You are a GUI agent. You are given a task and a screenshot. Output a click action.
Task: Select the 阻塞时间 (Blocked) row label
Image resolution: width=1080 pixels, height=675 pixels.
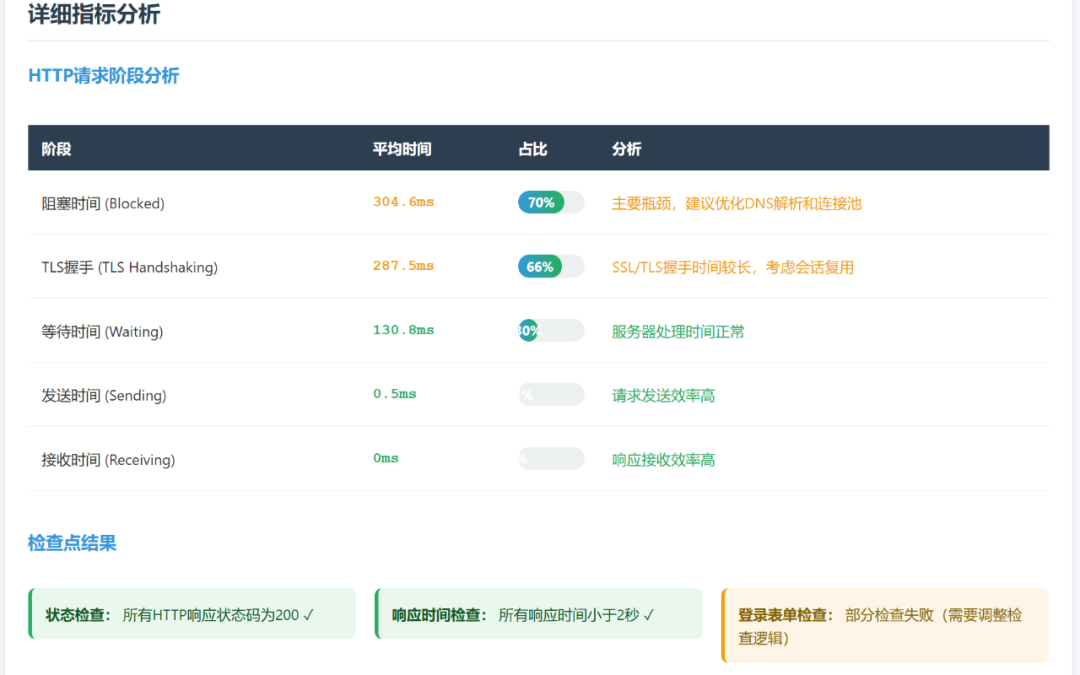pos(103,203)
